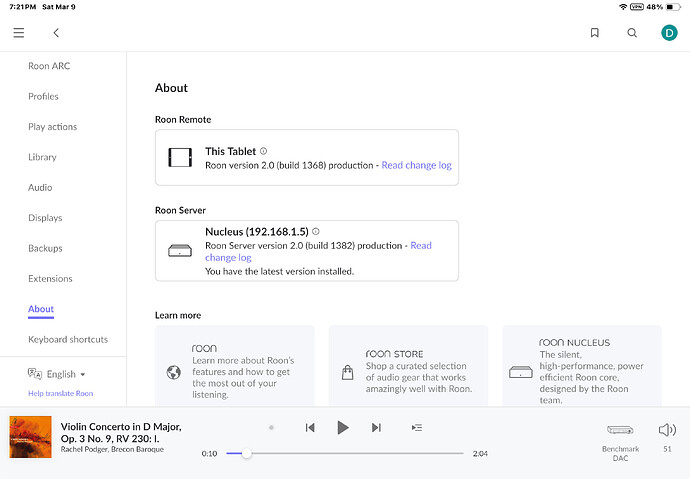Image resolution: width=690 pixels, height=479 pixels.
Task: Read change log for Roon Remote
Action: pos(416,165)
